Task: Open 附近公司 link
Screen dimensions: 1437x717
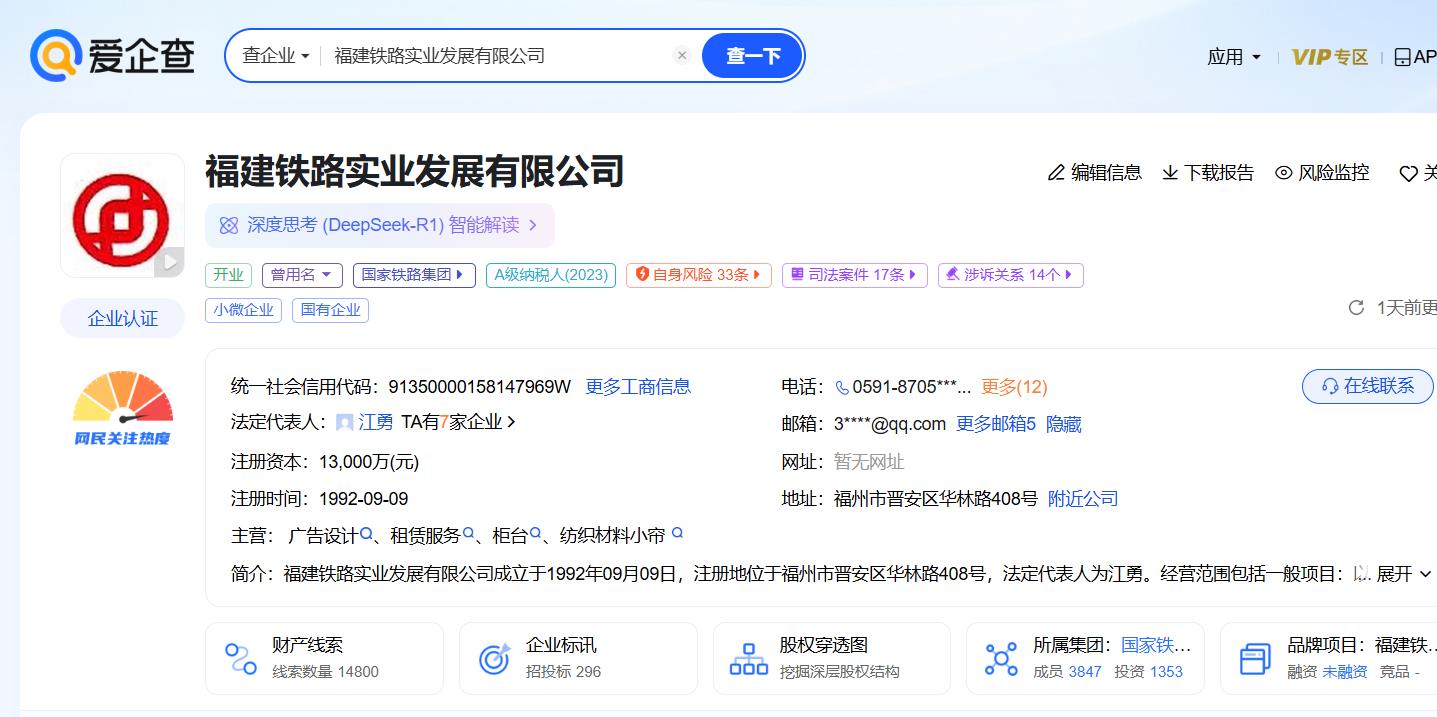Action: pyautogui.click(x=1083, y=499)
